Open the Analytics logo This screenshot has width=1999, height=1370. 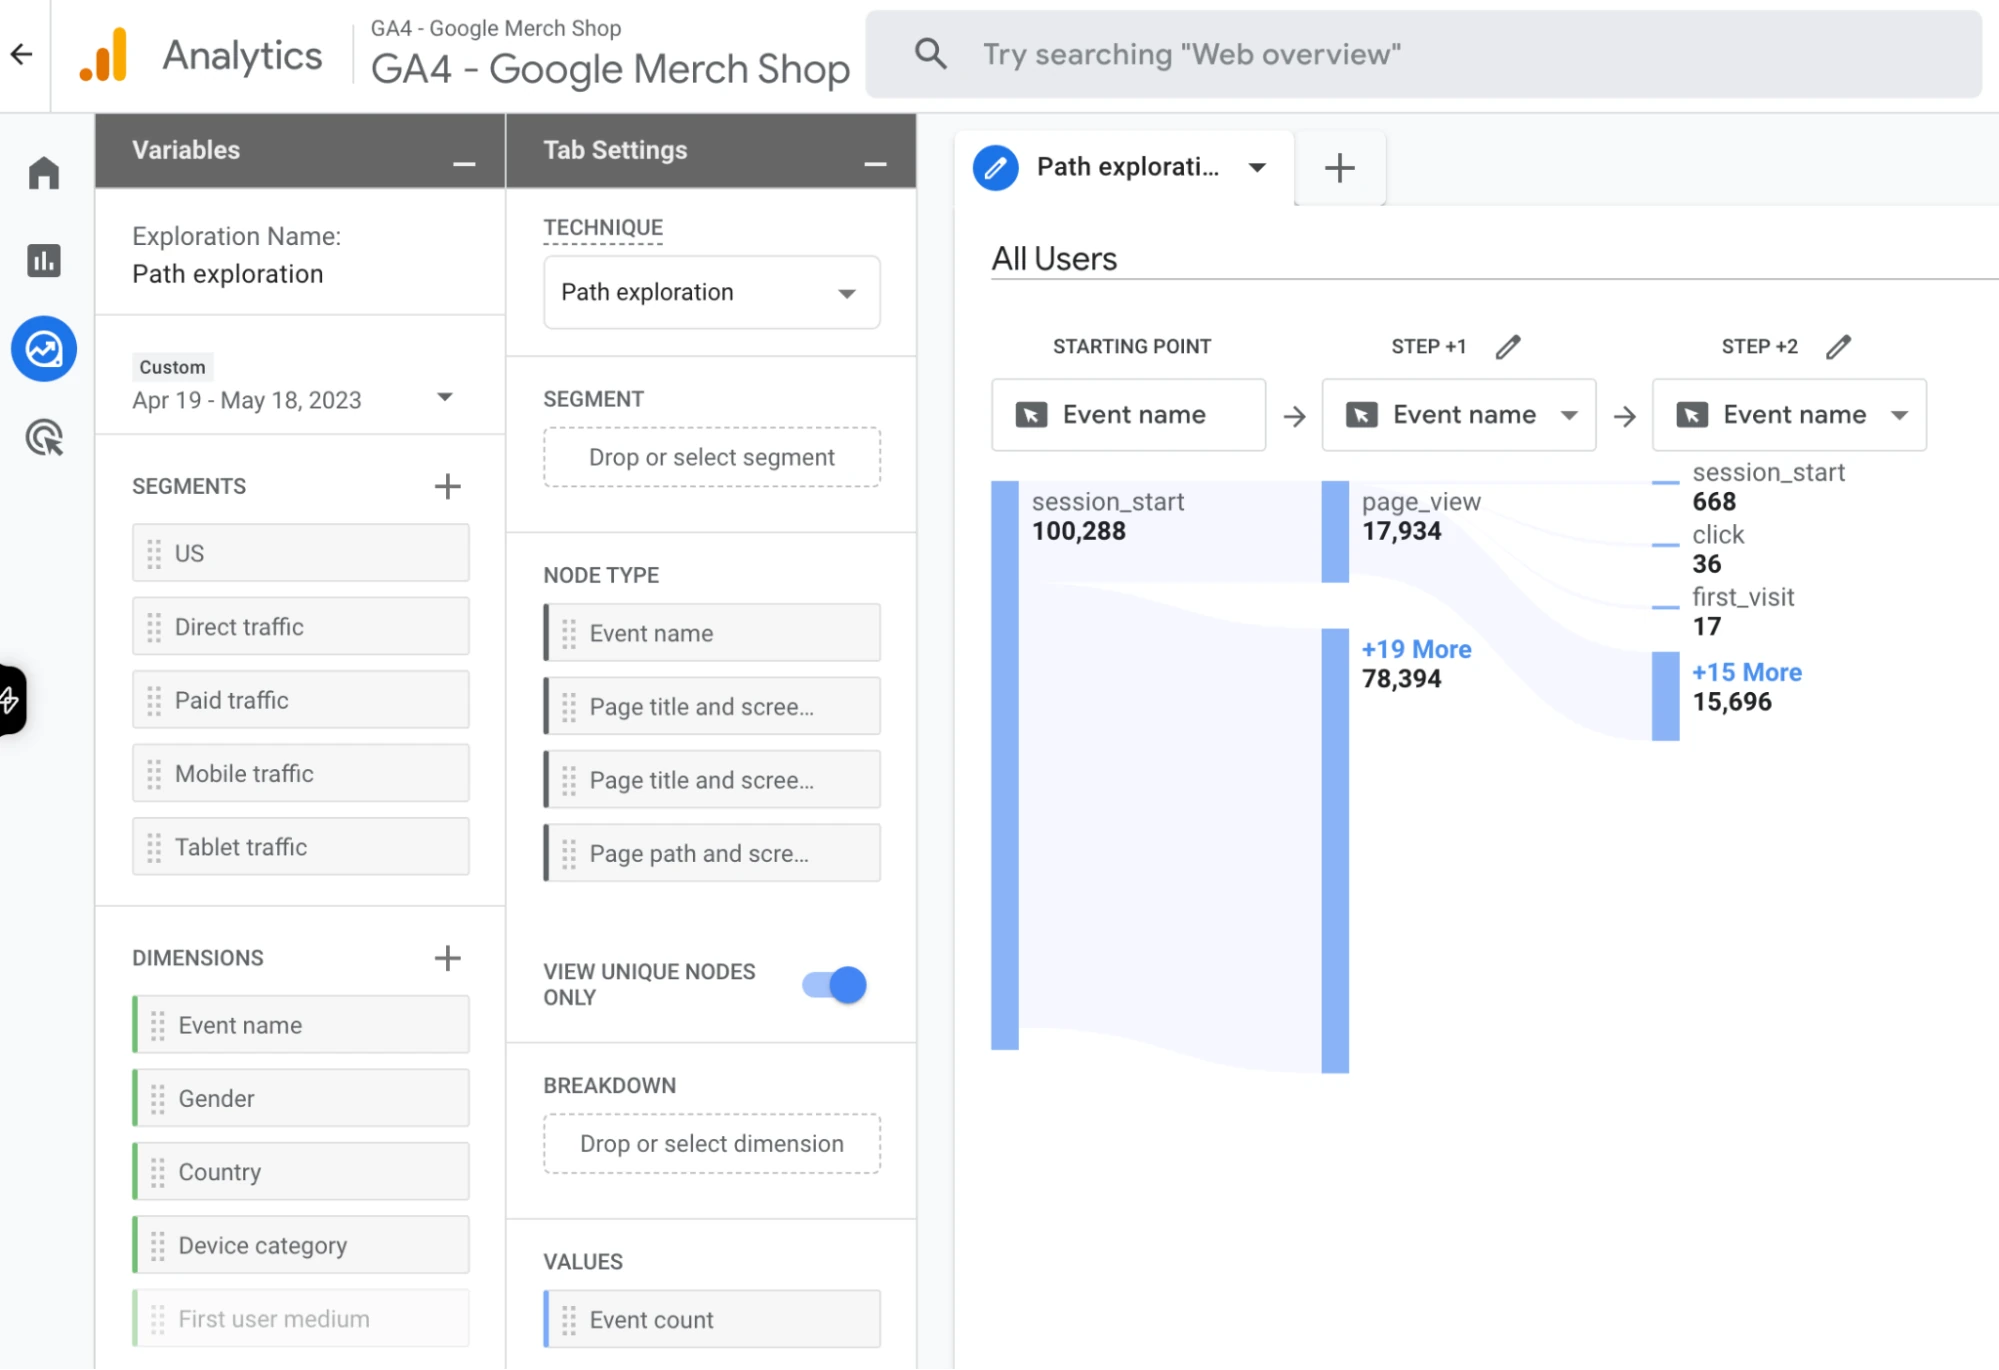click(x=104, y=55)
